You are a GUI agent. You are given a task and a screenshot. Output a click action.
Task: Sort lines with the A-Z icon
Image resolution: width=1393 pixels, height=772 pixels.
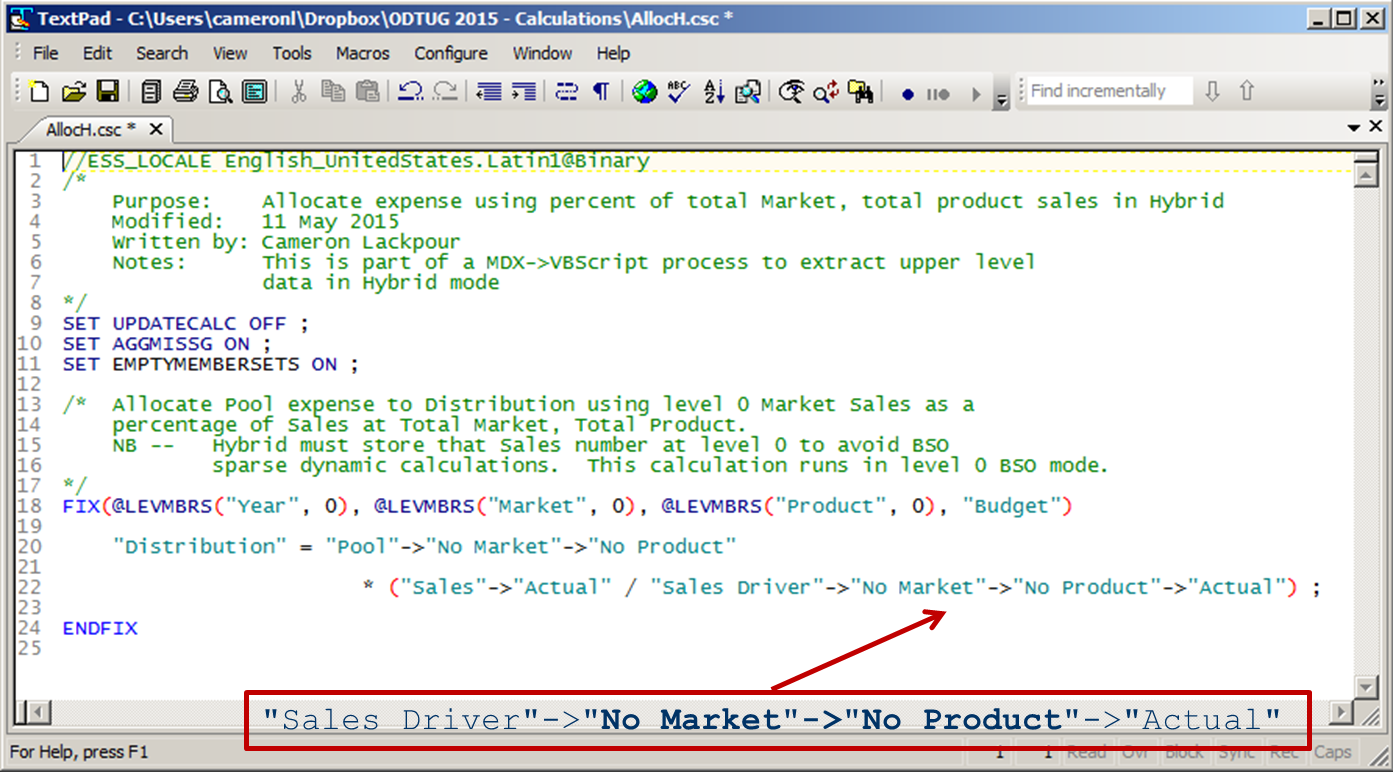point(714,92)
